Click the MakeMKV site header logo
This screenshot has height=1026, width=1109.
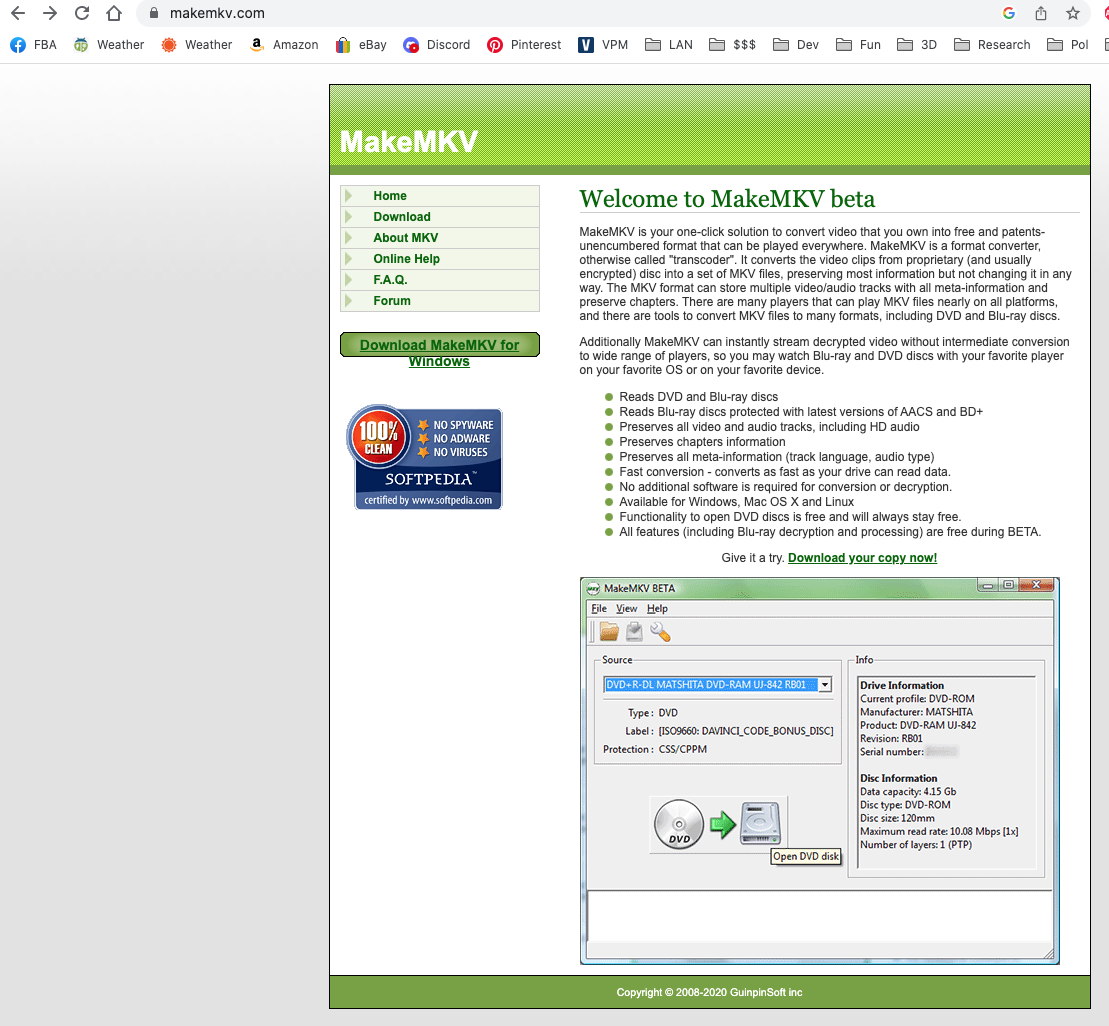point(409,141)
